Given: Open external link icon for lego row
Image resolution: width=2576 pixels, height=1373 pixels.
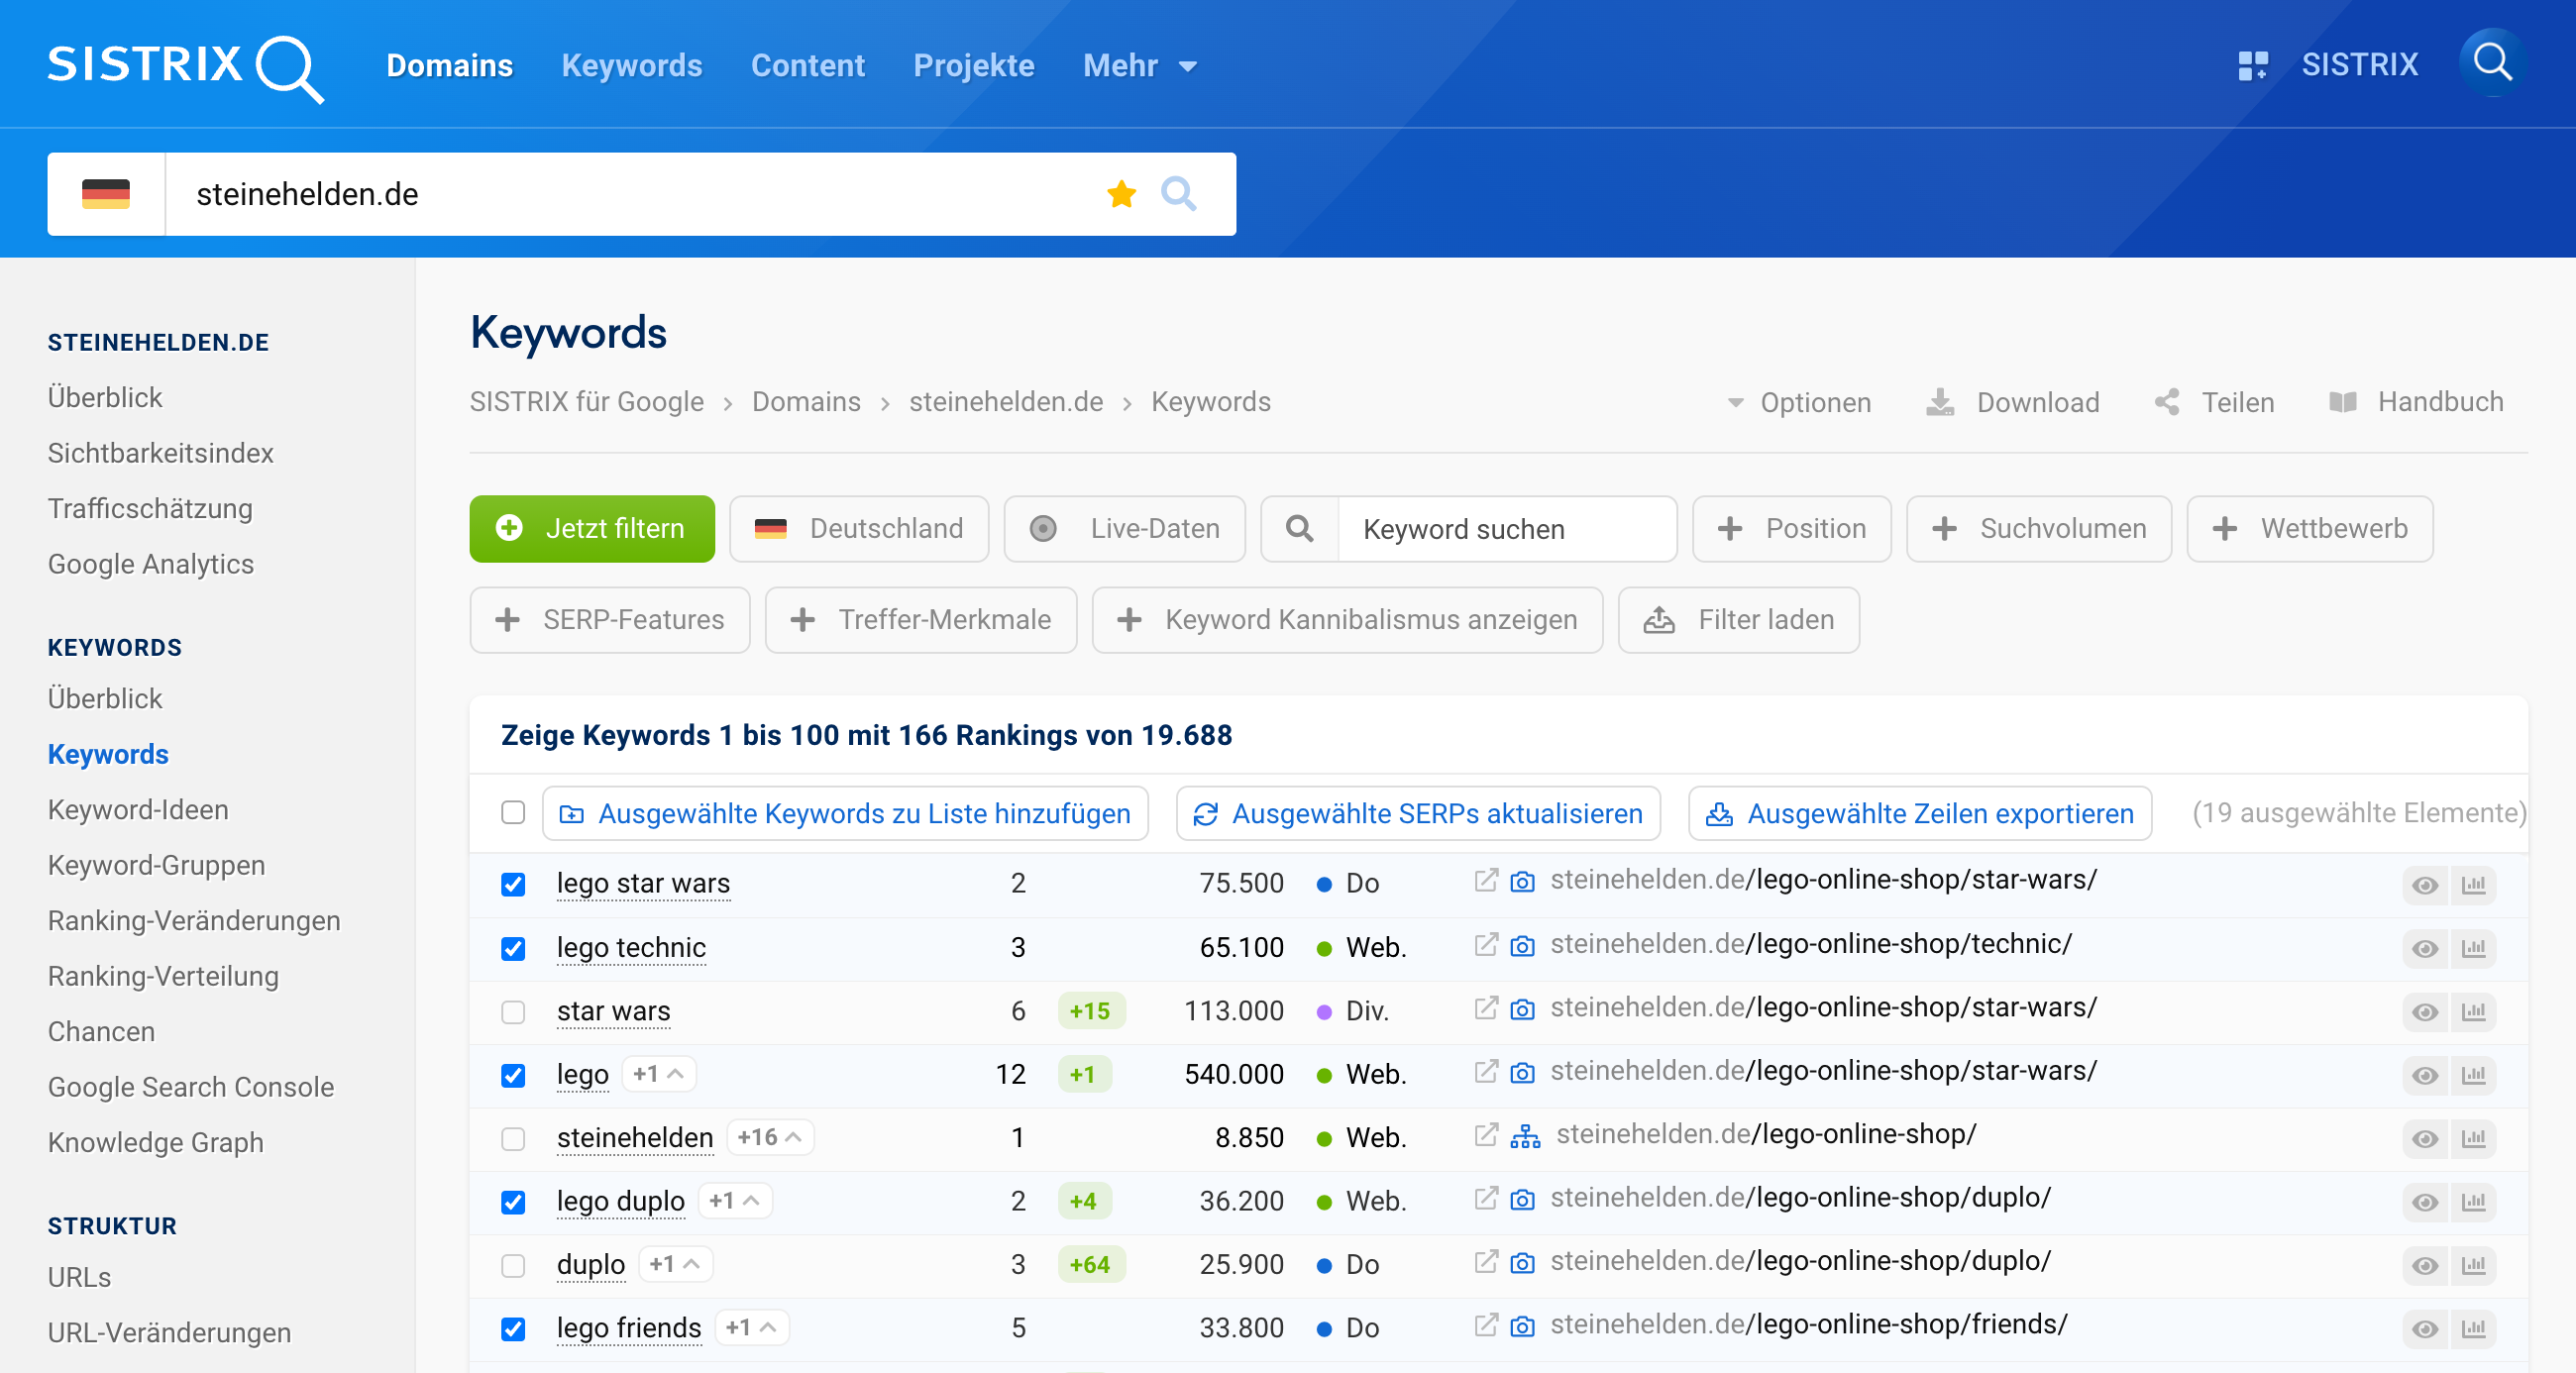Looking at the screenshot, I should (1486, 1072).
